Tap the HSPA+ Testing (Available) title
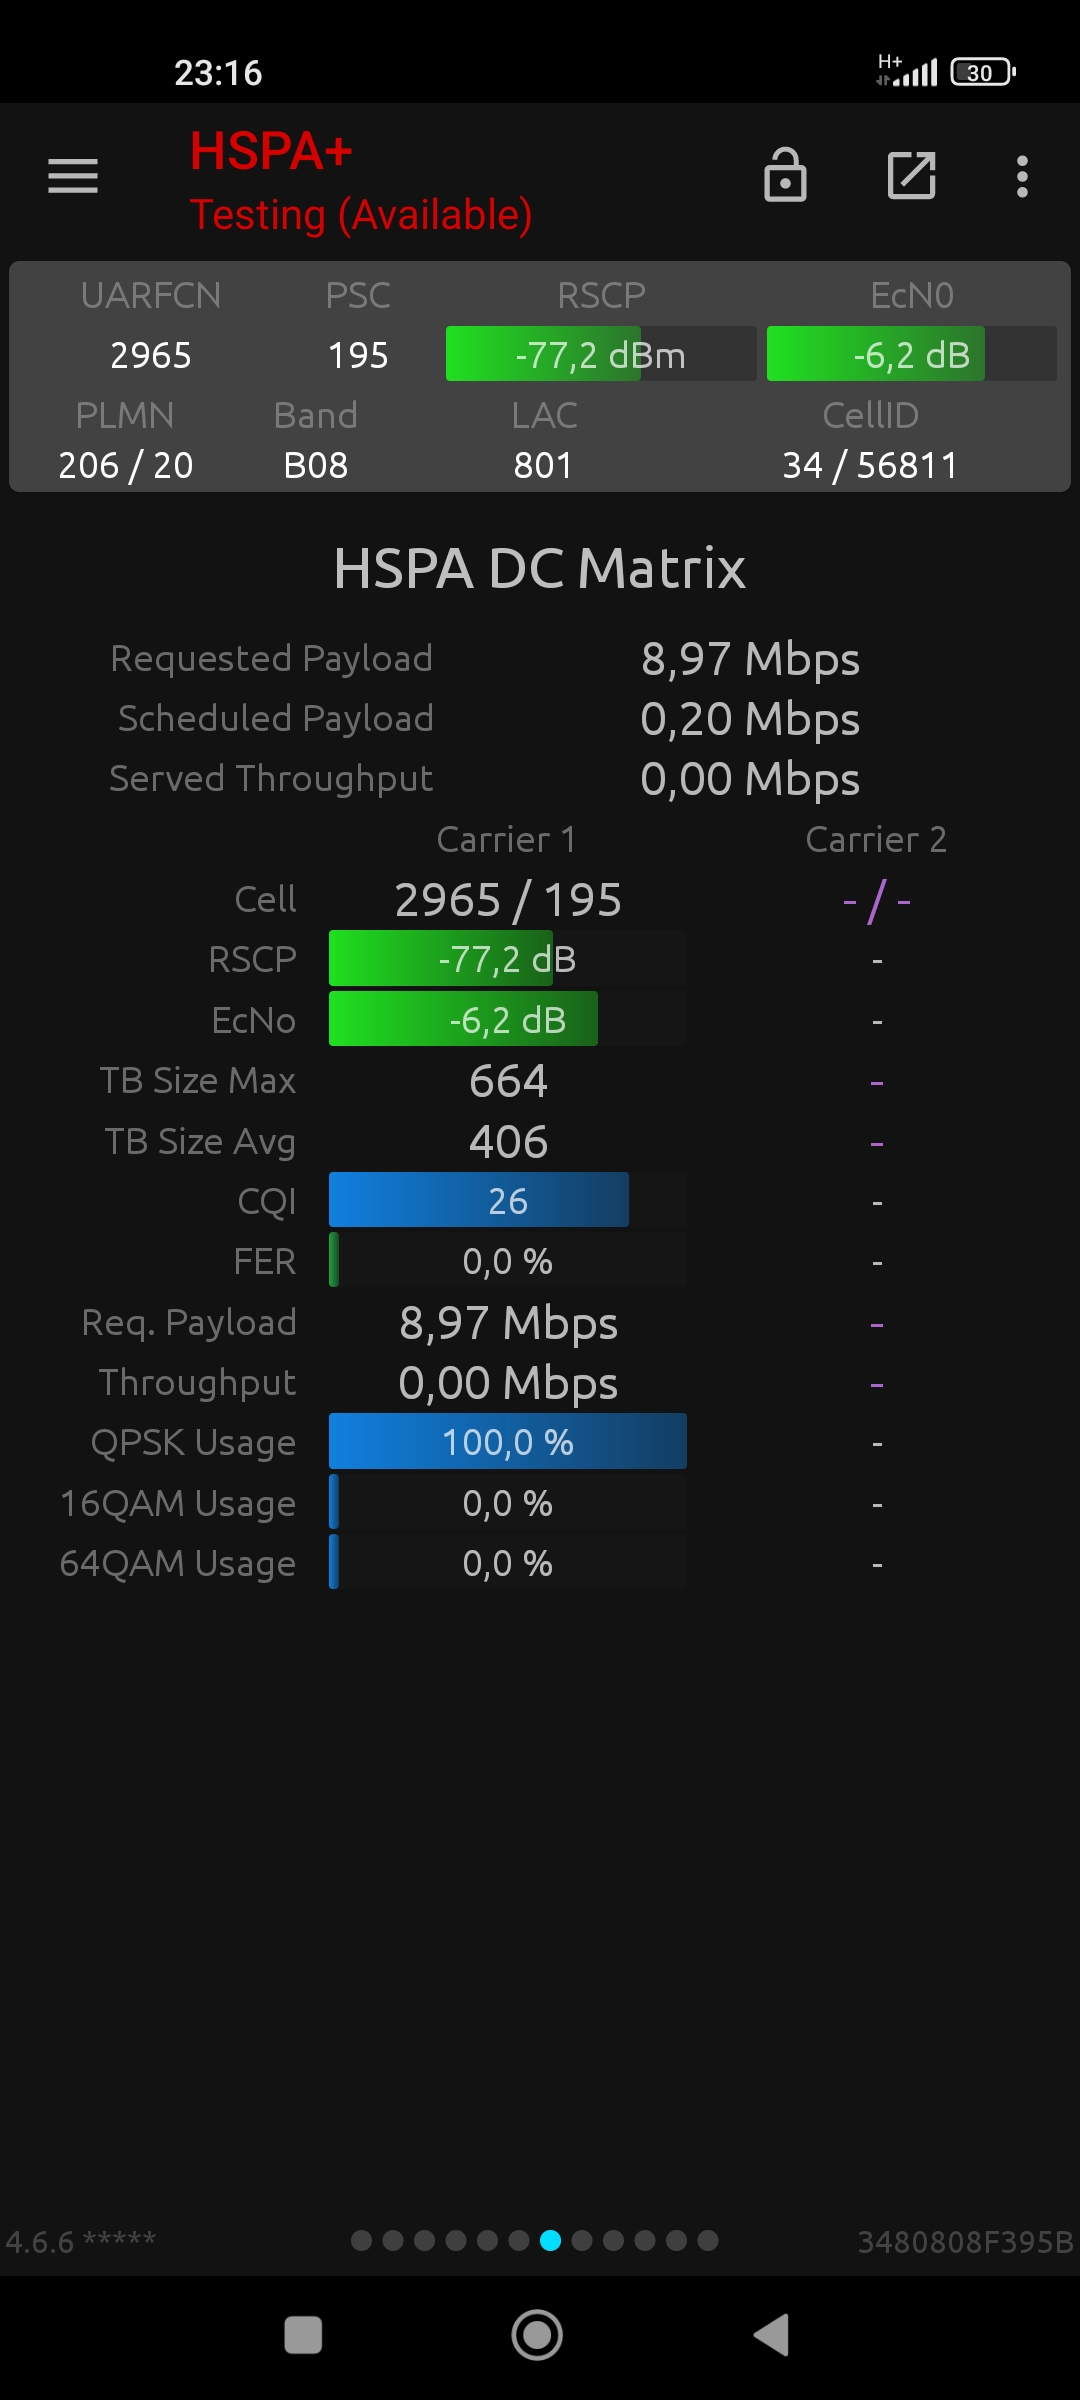 pos(361,181)
